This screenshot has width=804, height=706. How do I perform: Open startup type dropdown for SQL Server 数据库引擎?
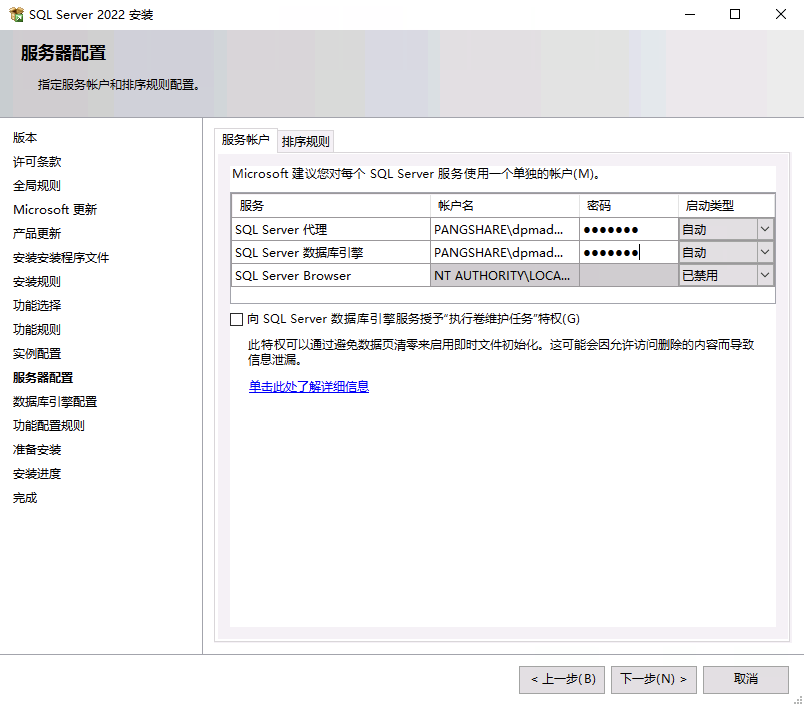pos(765,252)
